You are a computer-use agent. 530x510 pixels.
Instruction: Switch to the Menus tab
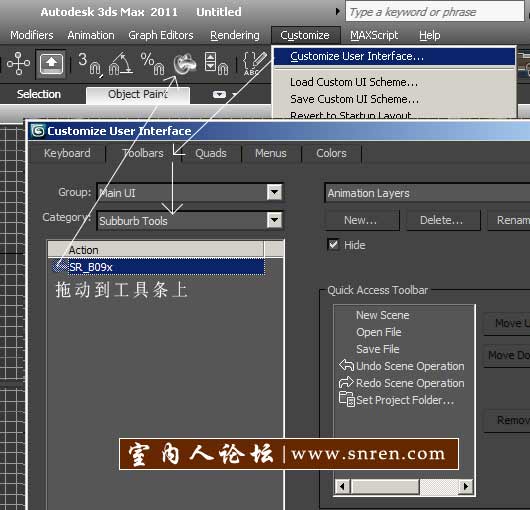click(271, 153)
